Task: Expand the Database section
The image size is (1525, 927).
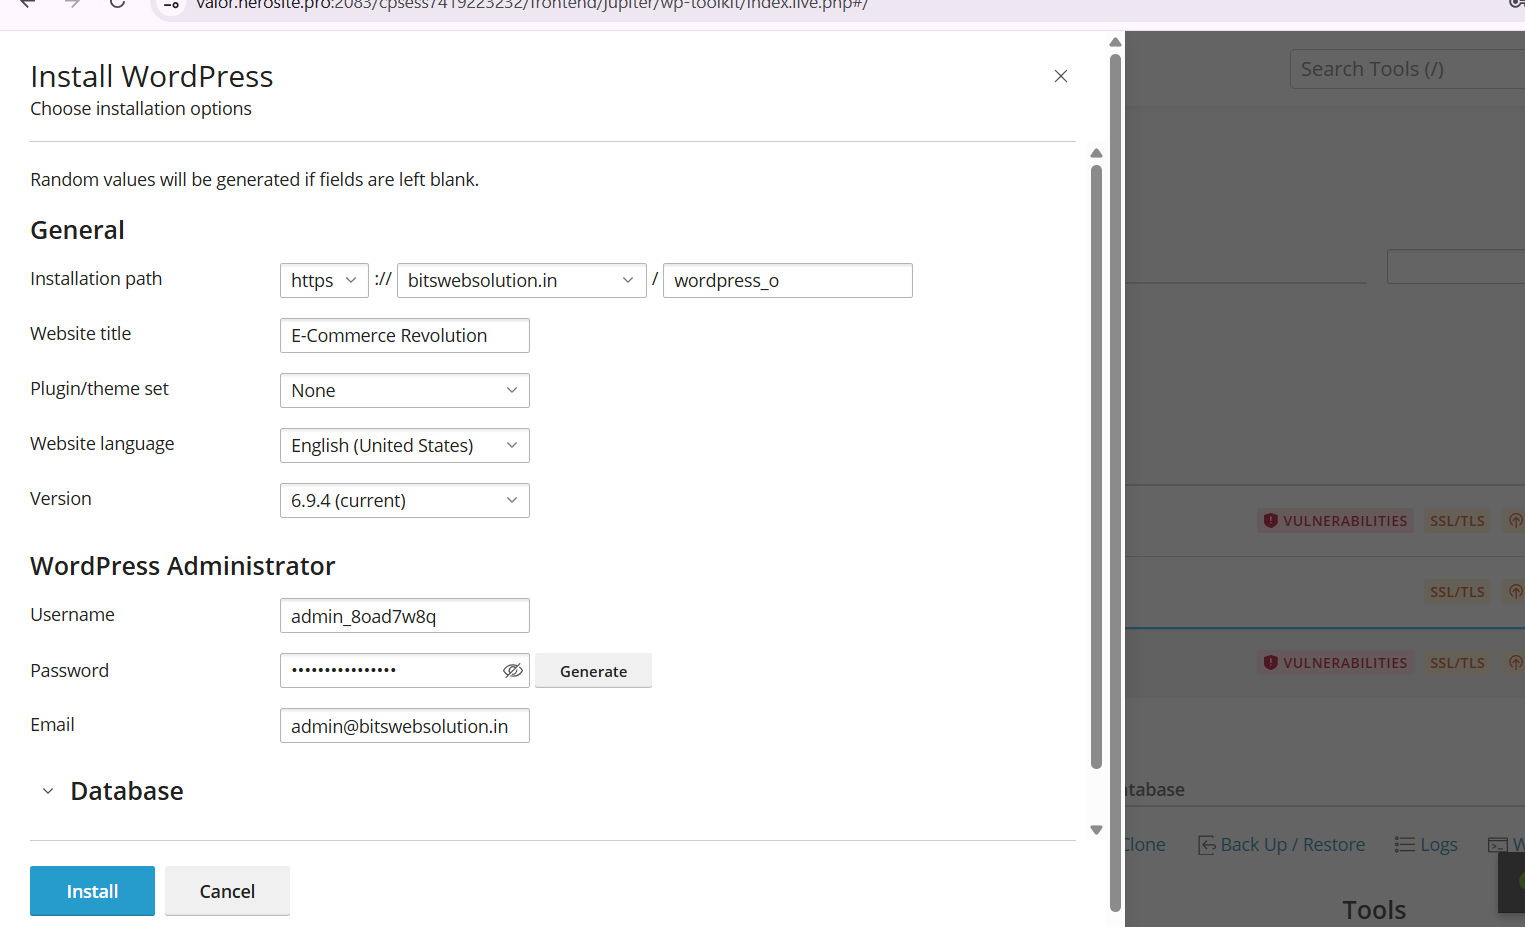Action: 48,790
